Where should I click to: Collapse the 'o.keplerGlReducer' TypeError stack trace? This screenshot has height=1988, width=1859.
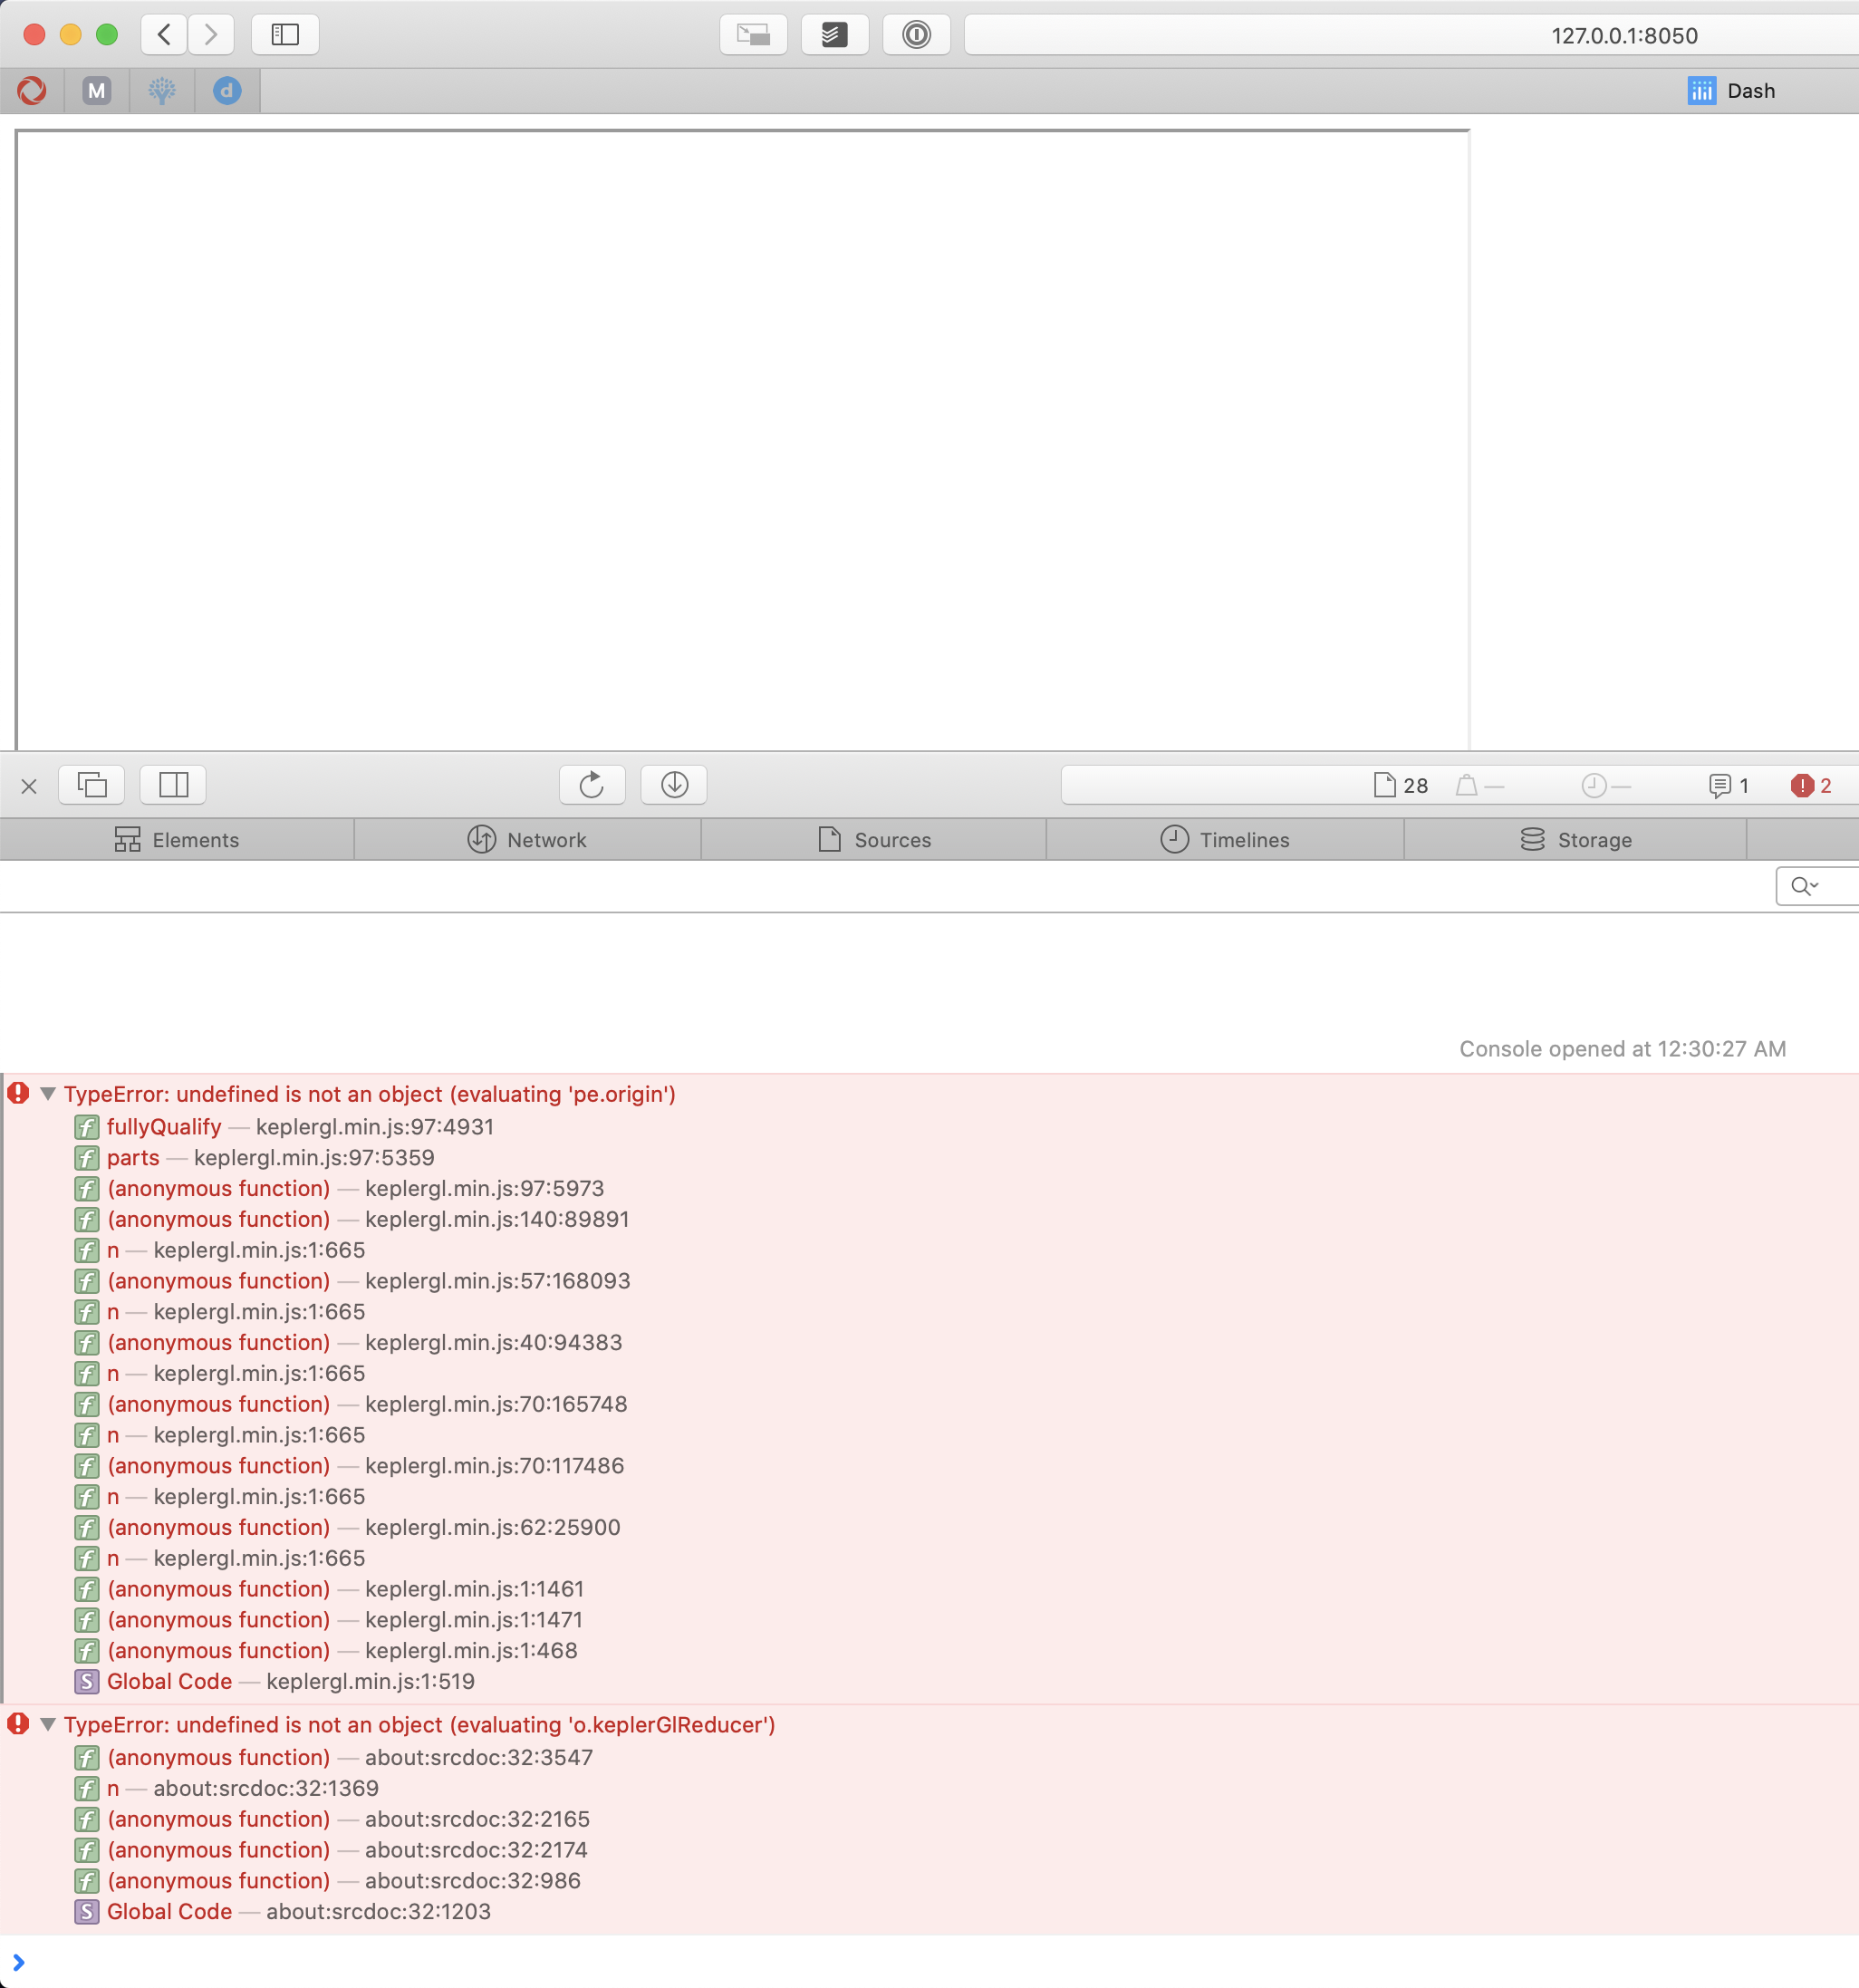pyautogui.click(x=47, y=1725)
